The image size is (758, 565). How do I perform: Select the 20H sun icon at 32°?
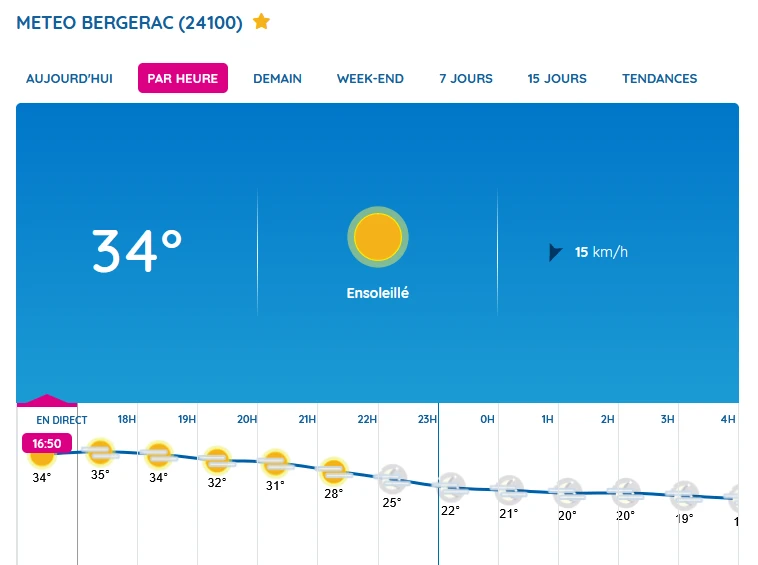pos(217,460)
